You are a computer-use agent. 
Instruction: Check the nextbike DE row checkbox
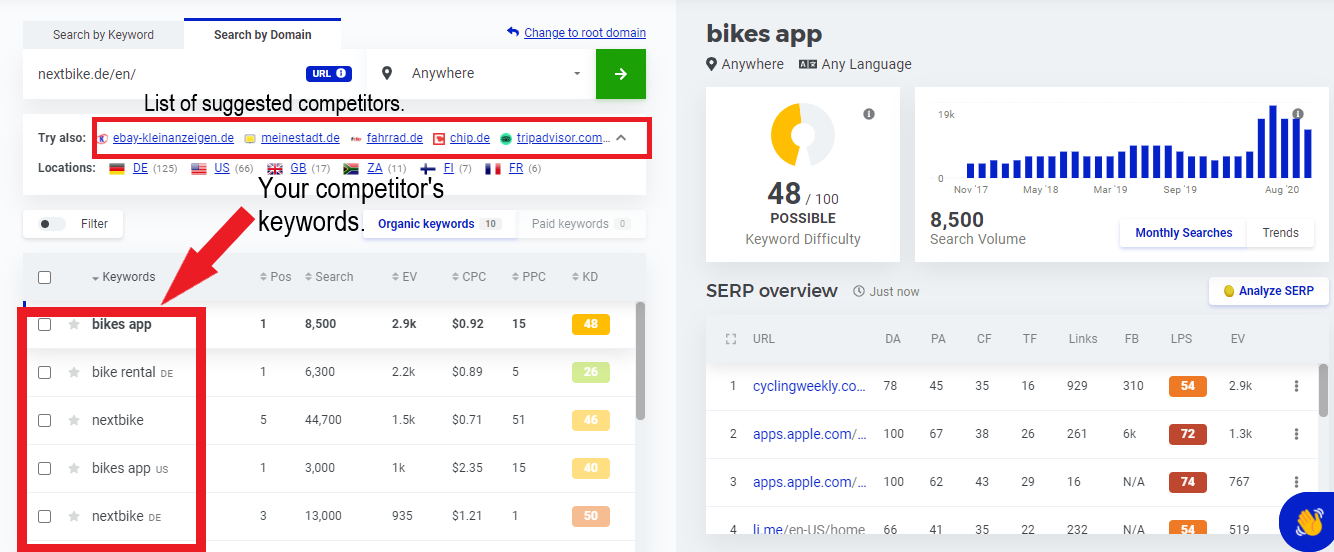(x=44, y=516)
